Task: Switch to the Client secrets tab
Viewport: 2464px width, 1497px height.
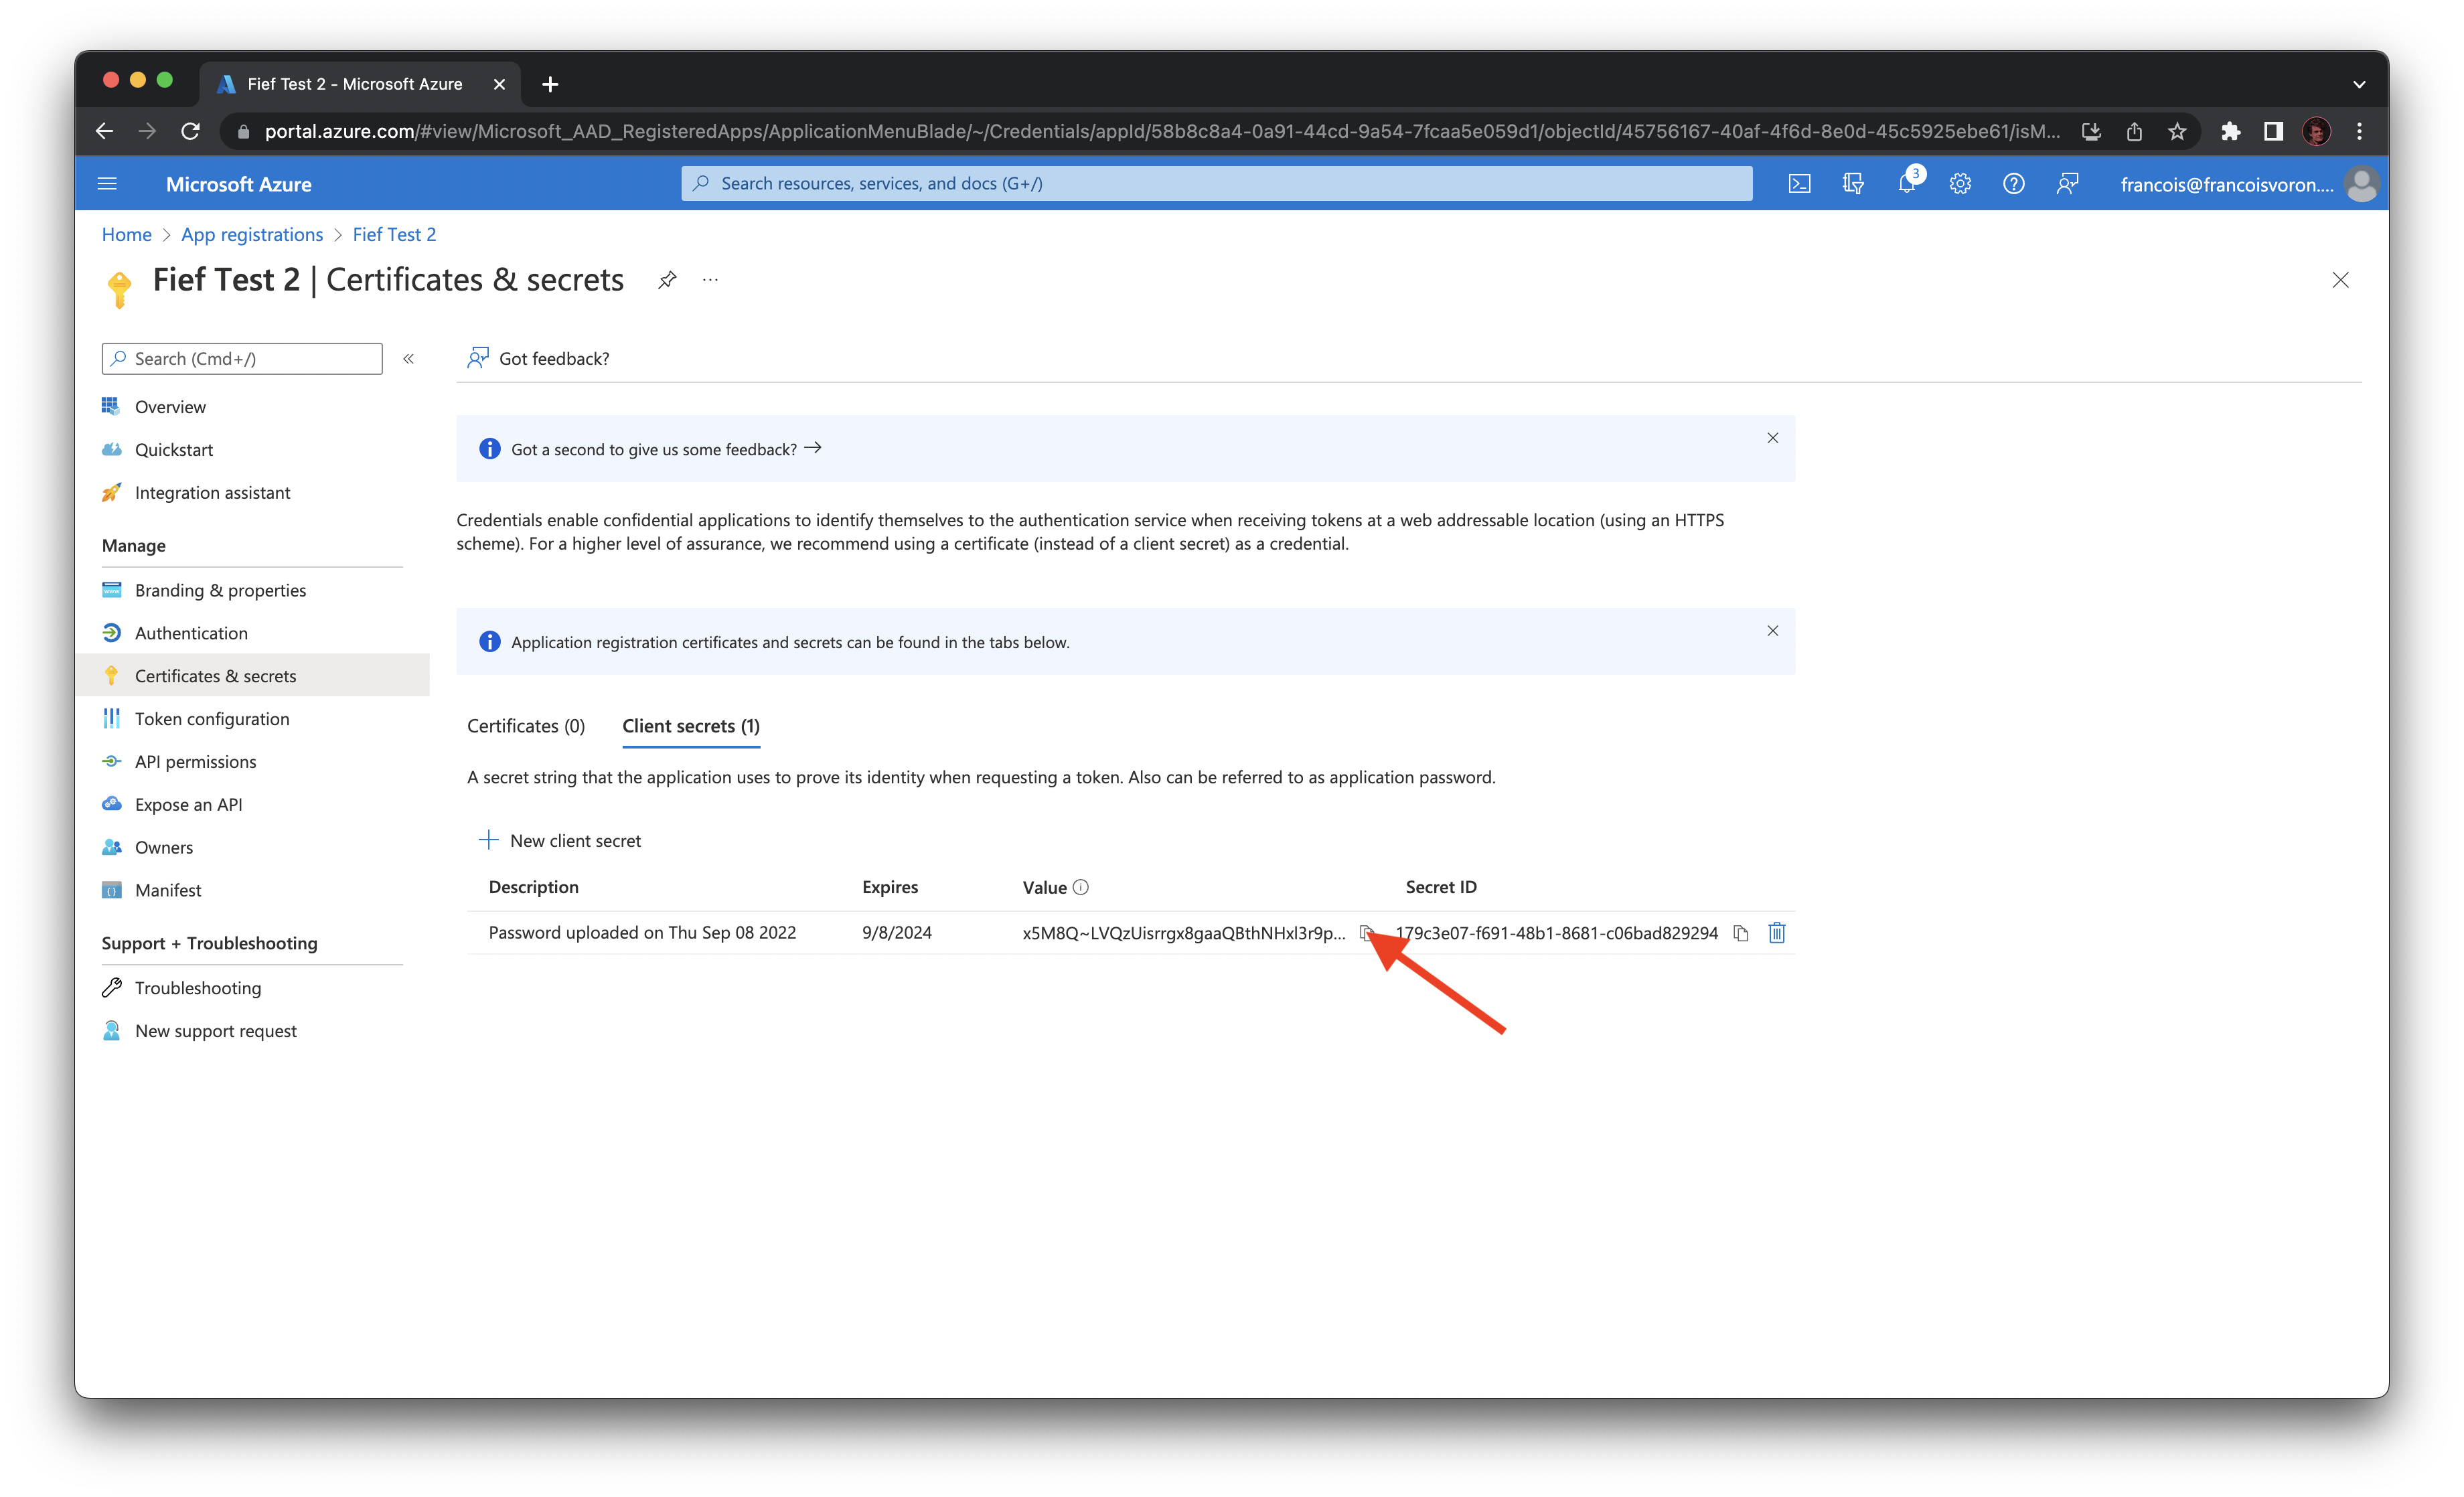Action: pos(690,726)
